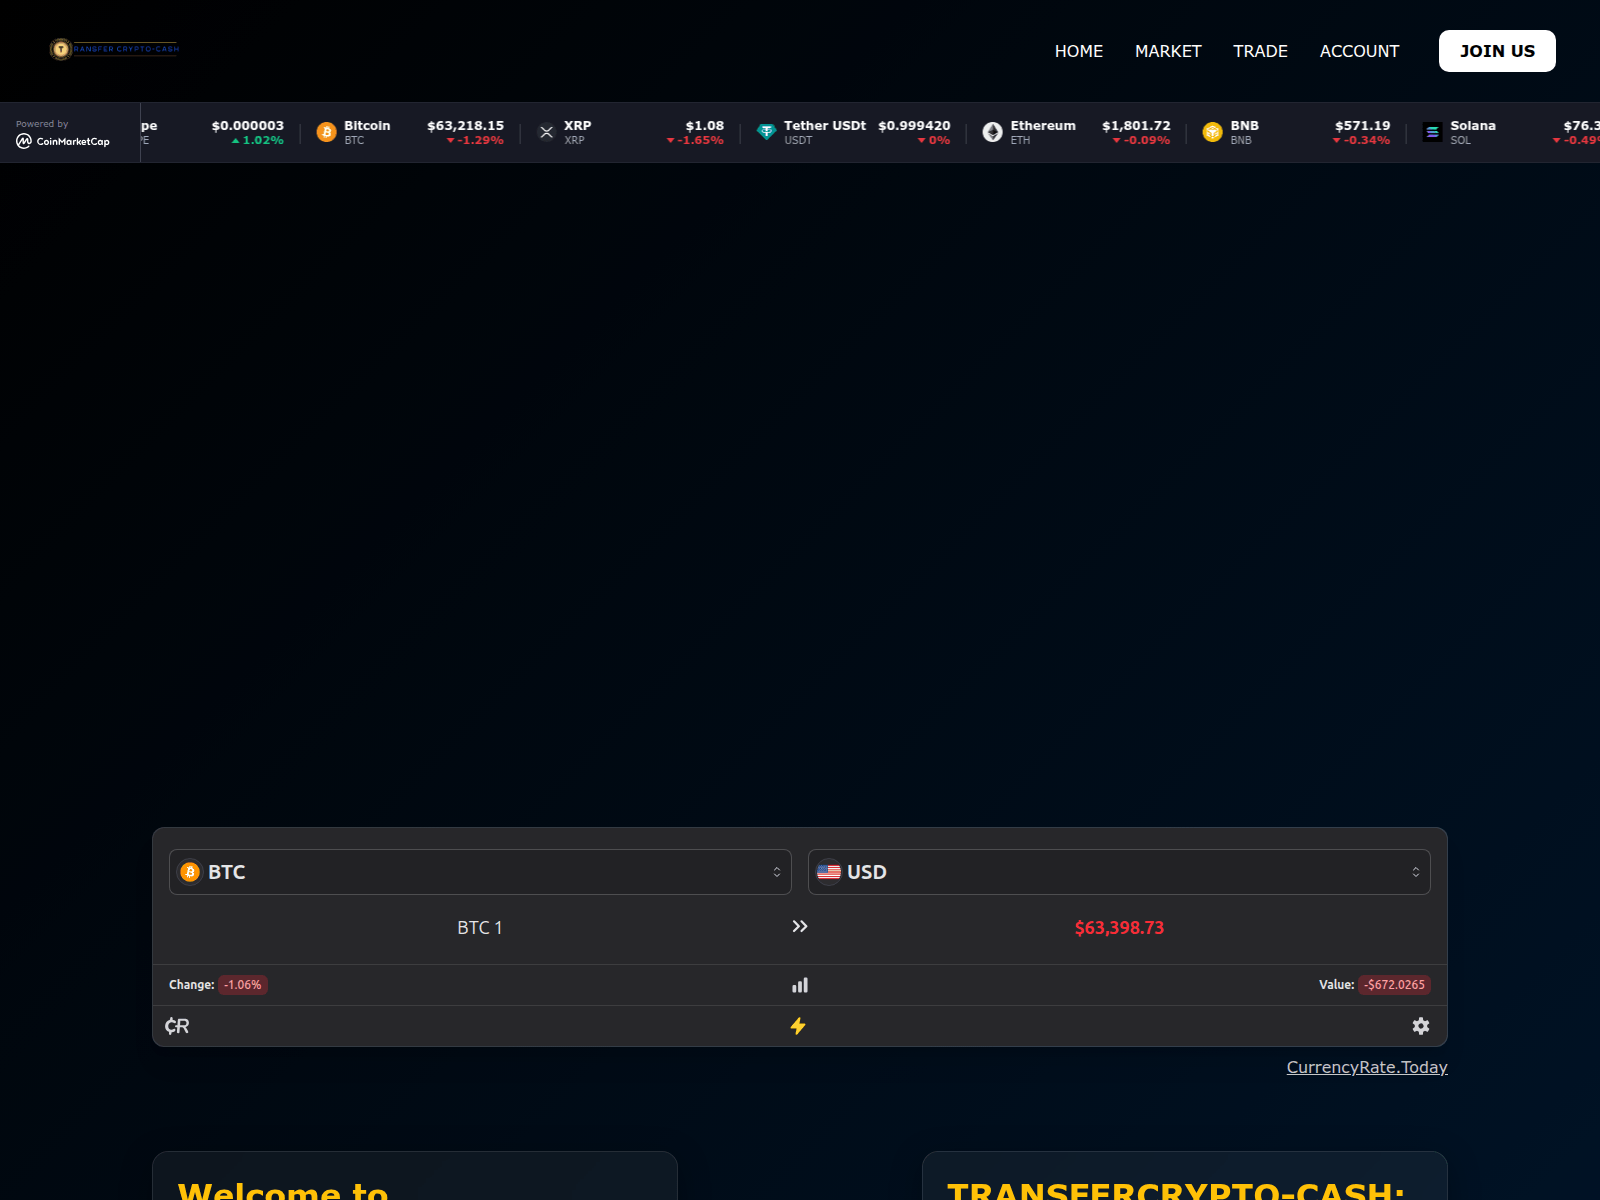Click the yellow lightning bolt icon
Viewport: 1600px width, 1200px height.
click(x=798, y=1026)
